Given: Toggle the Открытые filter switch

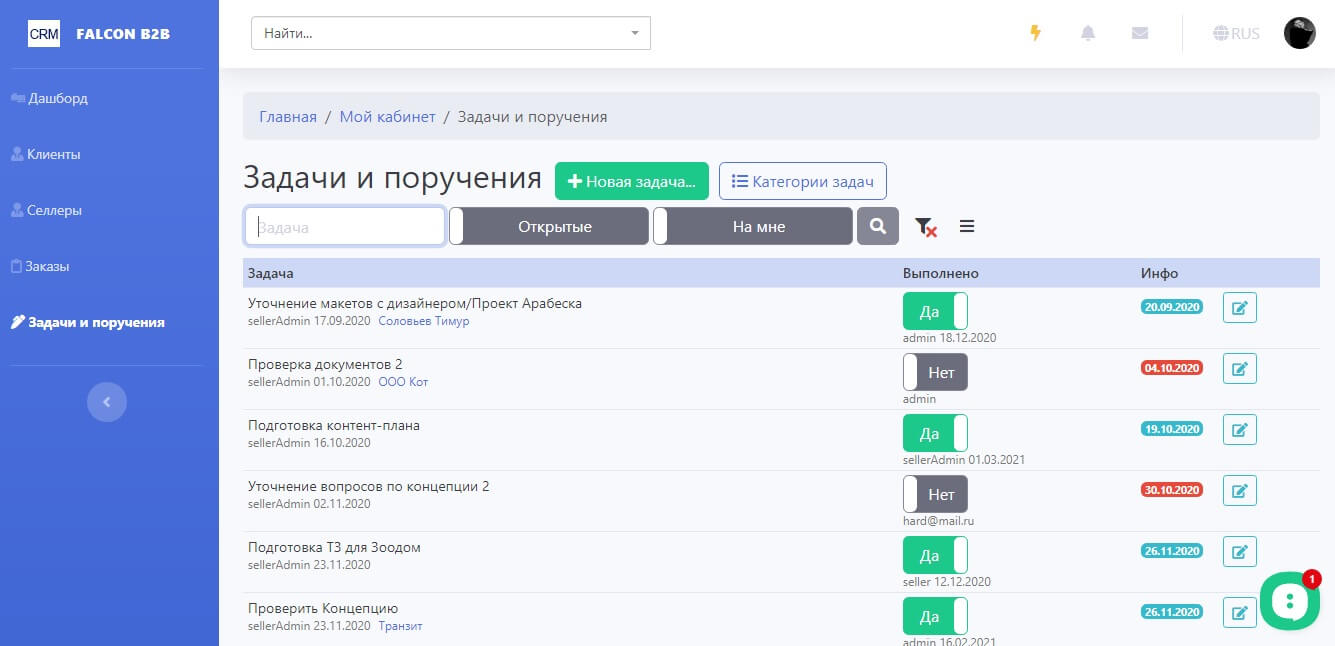Looking at the screenshot, I should pyautogui.click(x=549, y=226).
